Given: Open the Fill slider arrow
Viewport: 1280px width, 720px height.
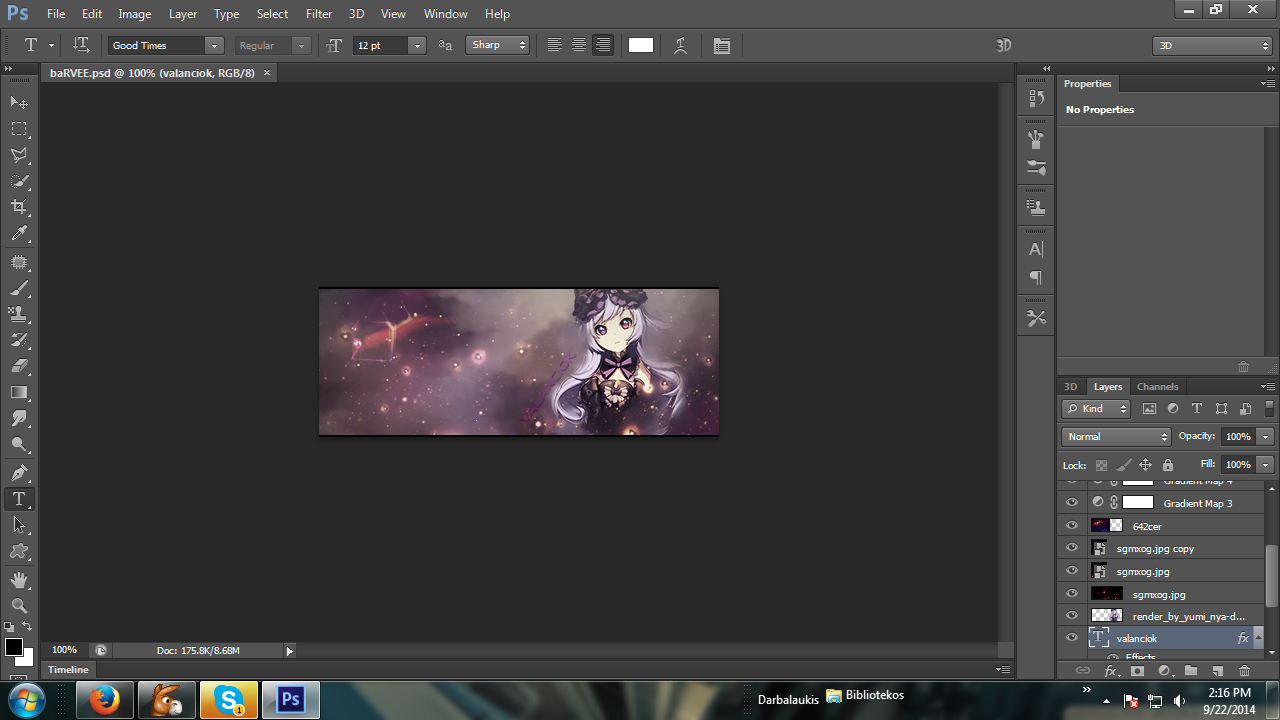Looking at the screenshot, I should point(1266,465).
